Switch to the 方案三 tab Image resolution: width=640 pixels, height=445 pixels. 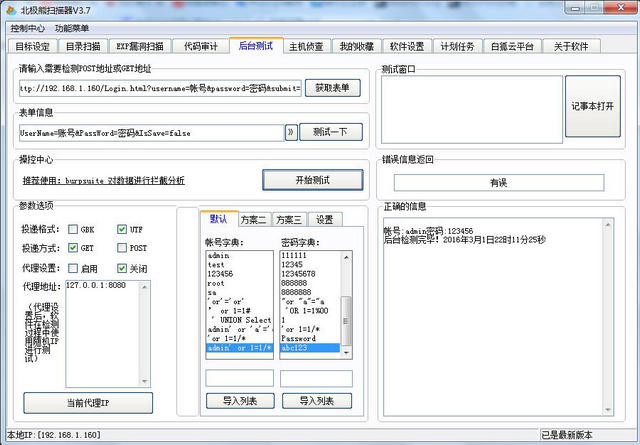pos(289,220)
